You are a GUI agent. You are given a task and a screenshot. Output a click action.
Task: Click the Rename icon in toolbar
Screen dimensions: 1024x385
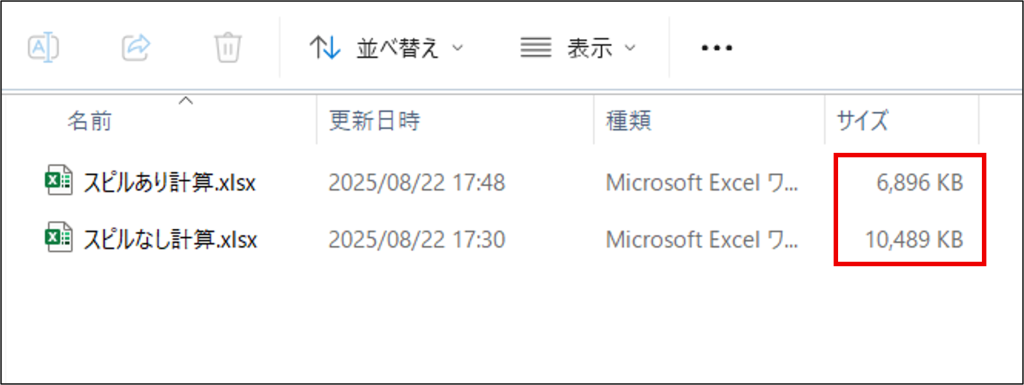point(44,48)
